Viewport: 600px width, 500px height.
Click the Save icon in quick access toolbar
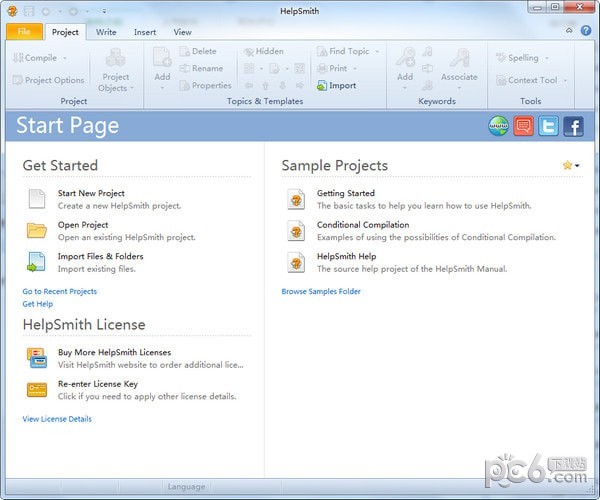tap(29, 11)
